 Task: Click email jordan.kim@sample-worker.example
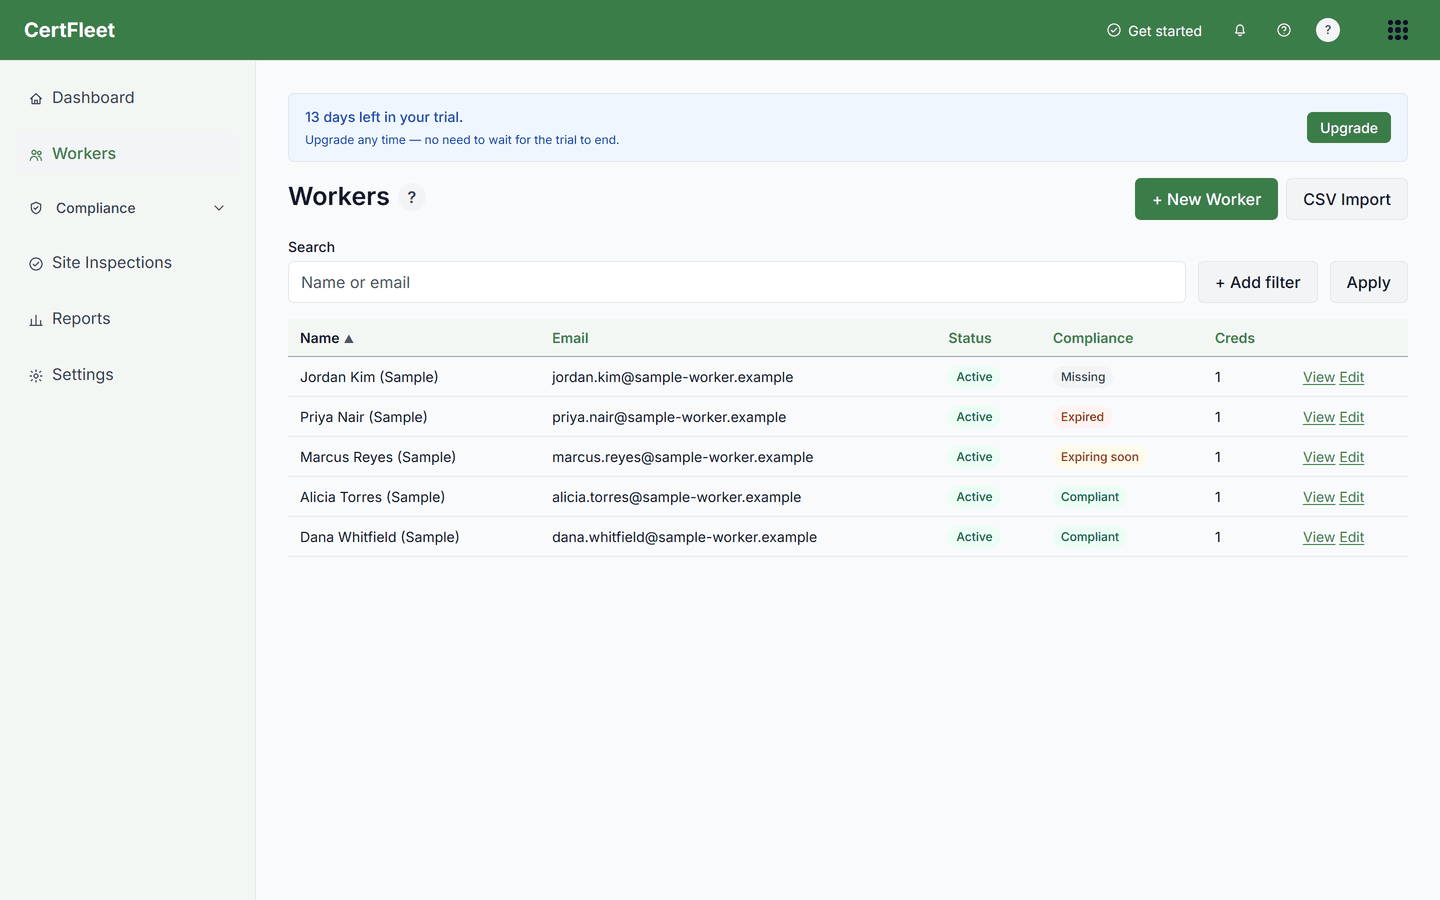(x=673, y=377)
